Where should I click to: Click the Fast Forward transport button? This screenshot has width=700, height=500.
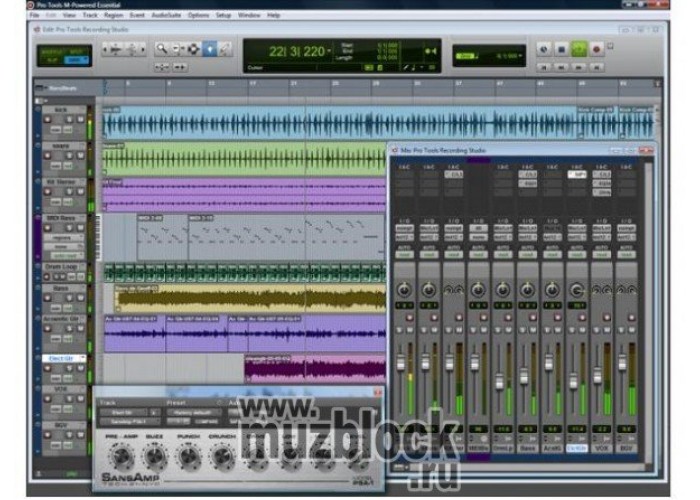(x=579, y=67)
